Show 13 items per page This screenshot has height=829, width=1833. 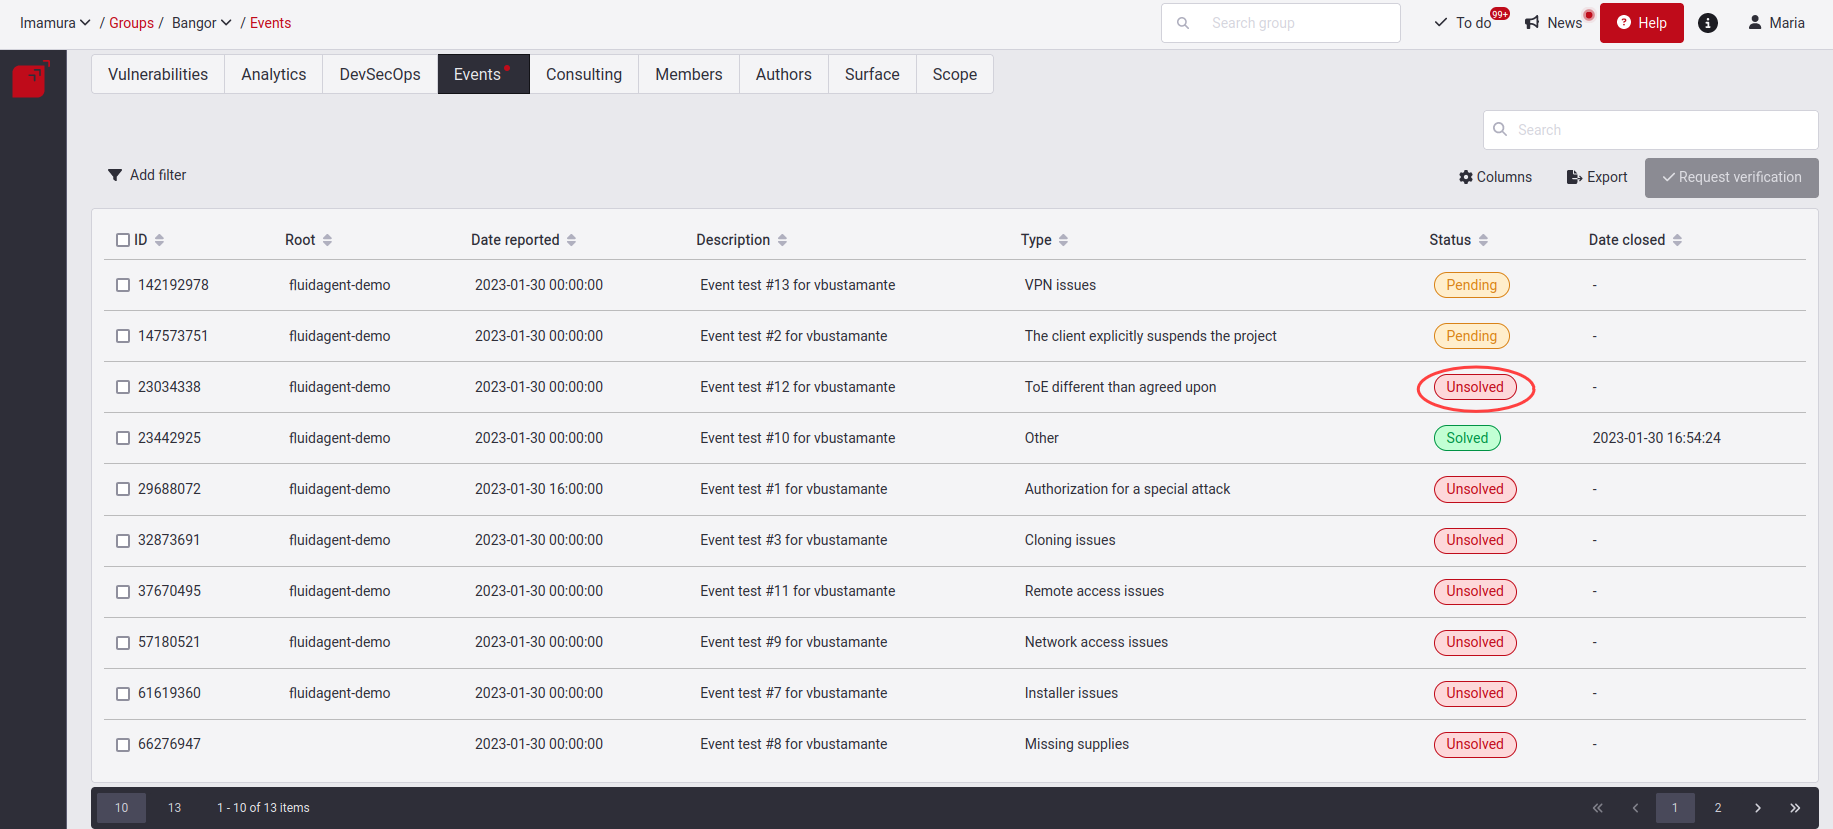175,808
